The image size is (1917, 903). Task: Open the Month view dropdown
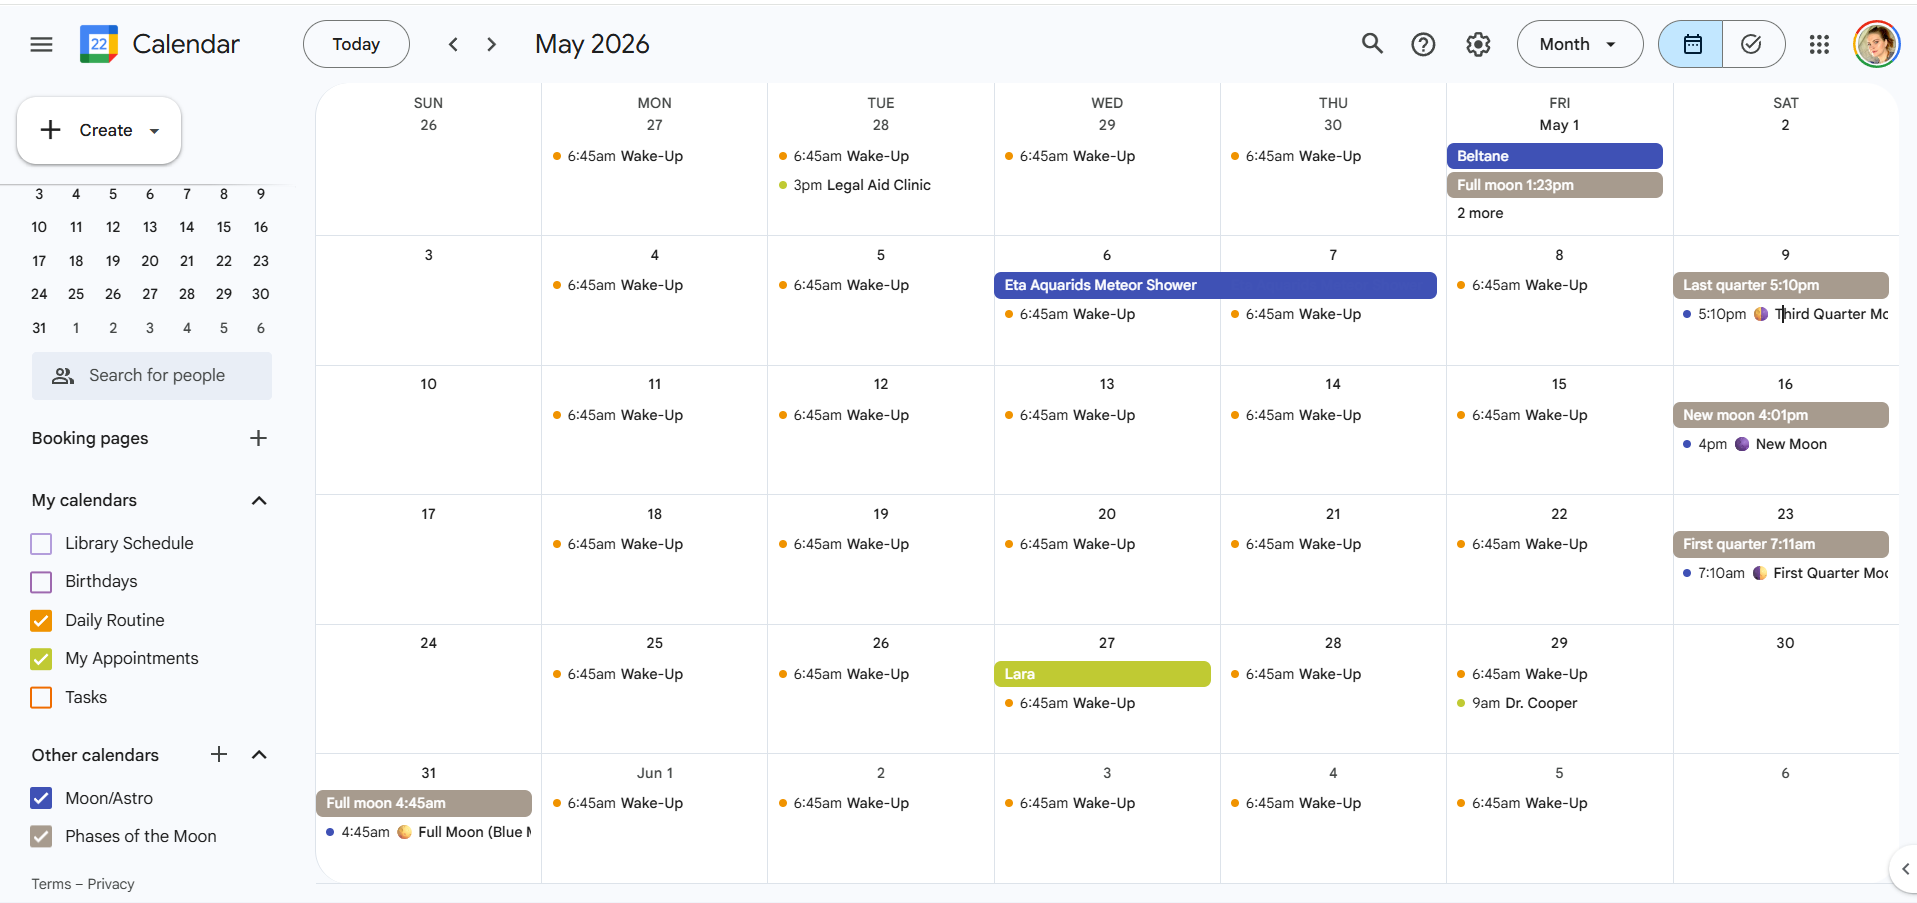coord(1579,44)
